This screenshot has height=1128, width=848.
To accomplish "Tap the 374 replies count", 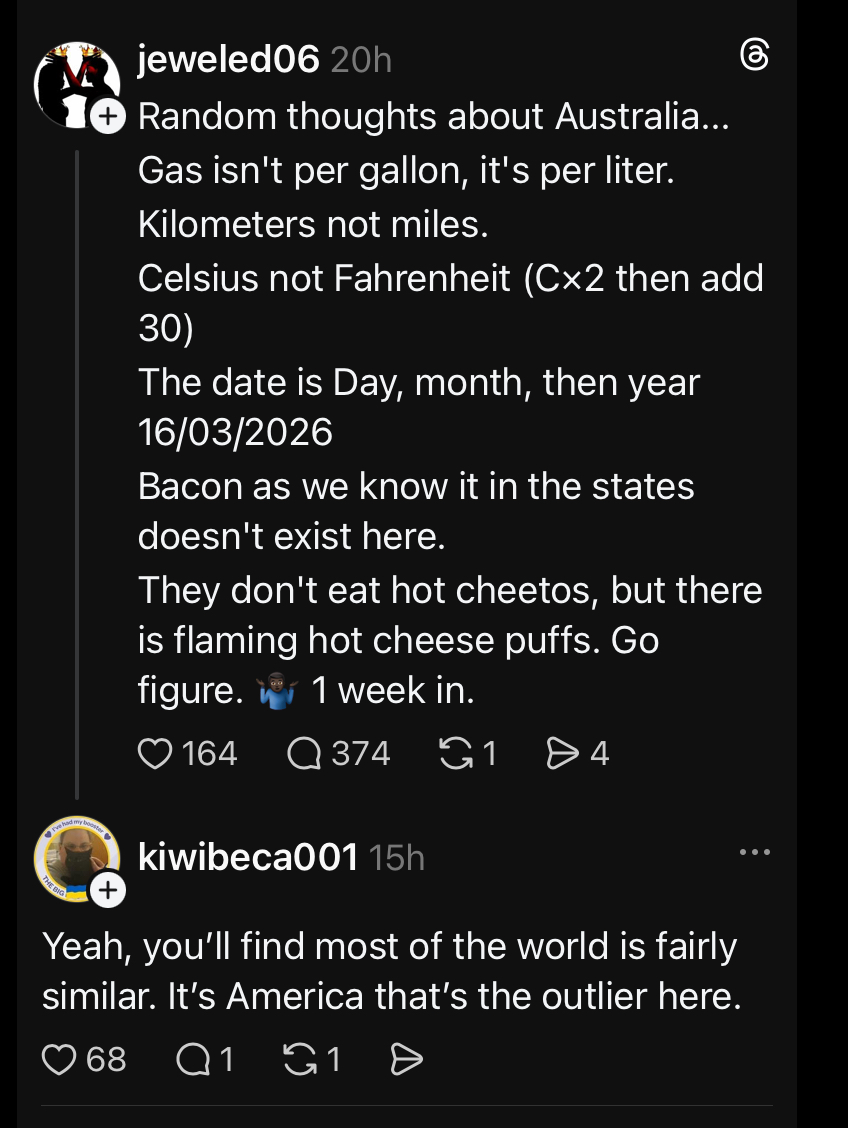I will (360, 752).
